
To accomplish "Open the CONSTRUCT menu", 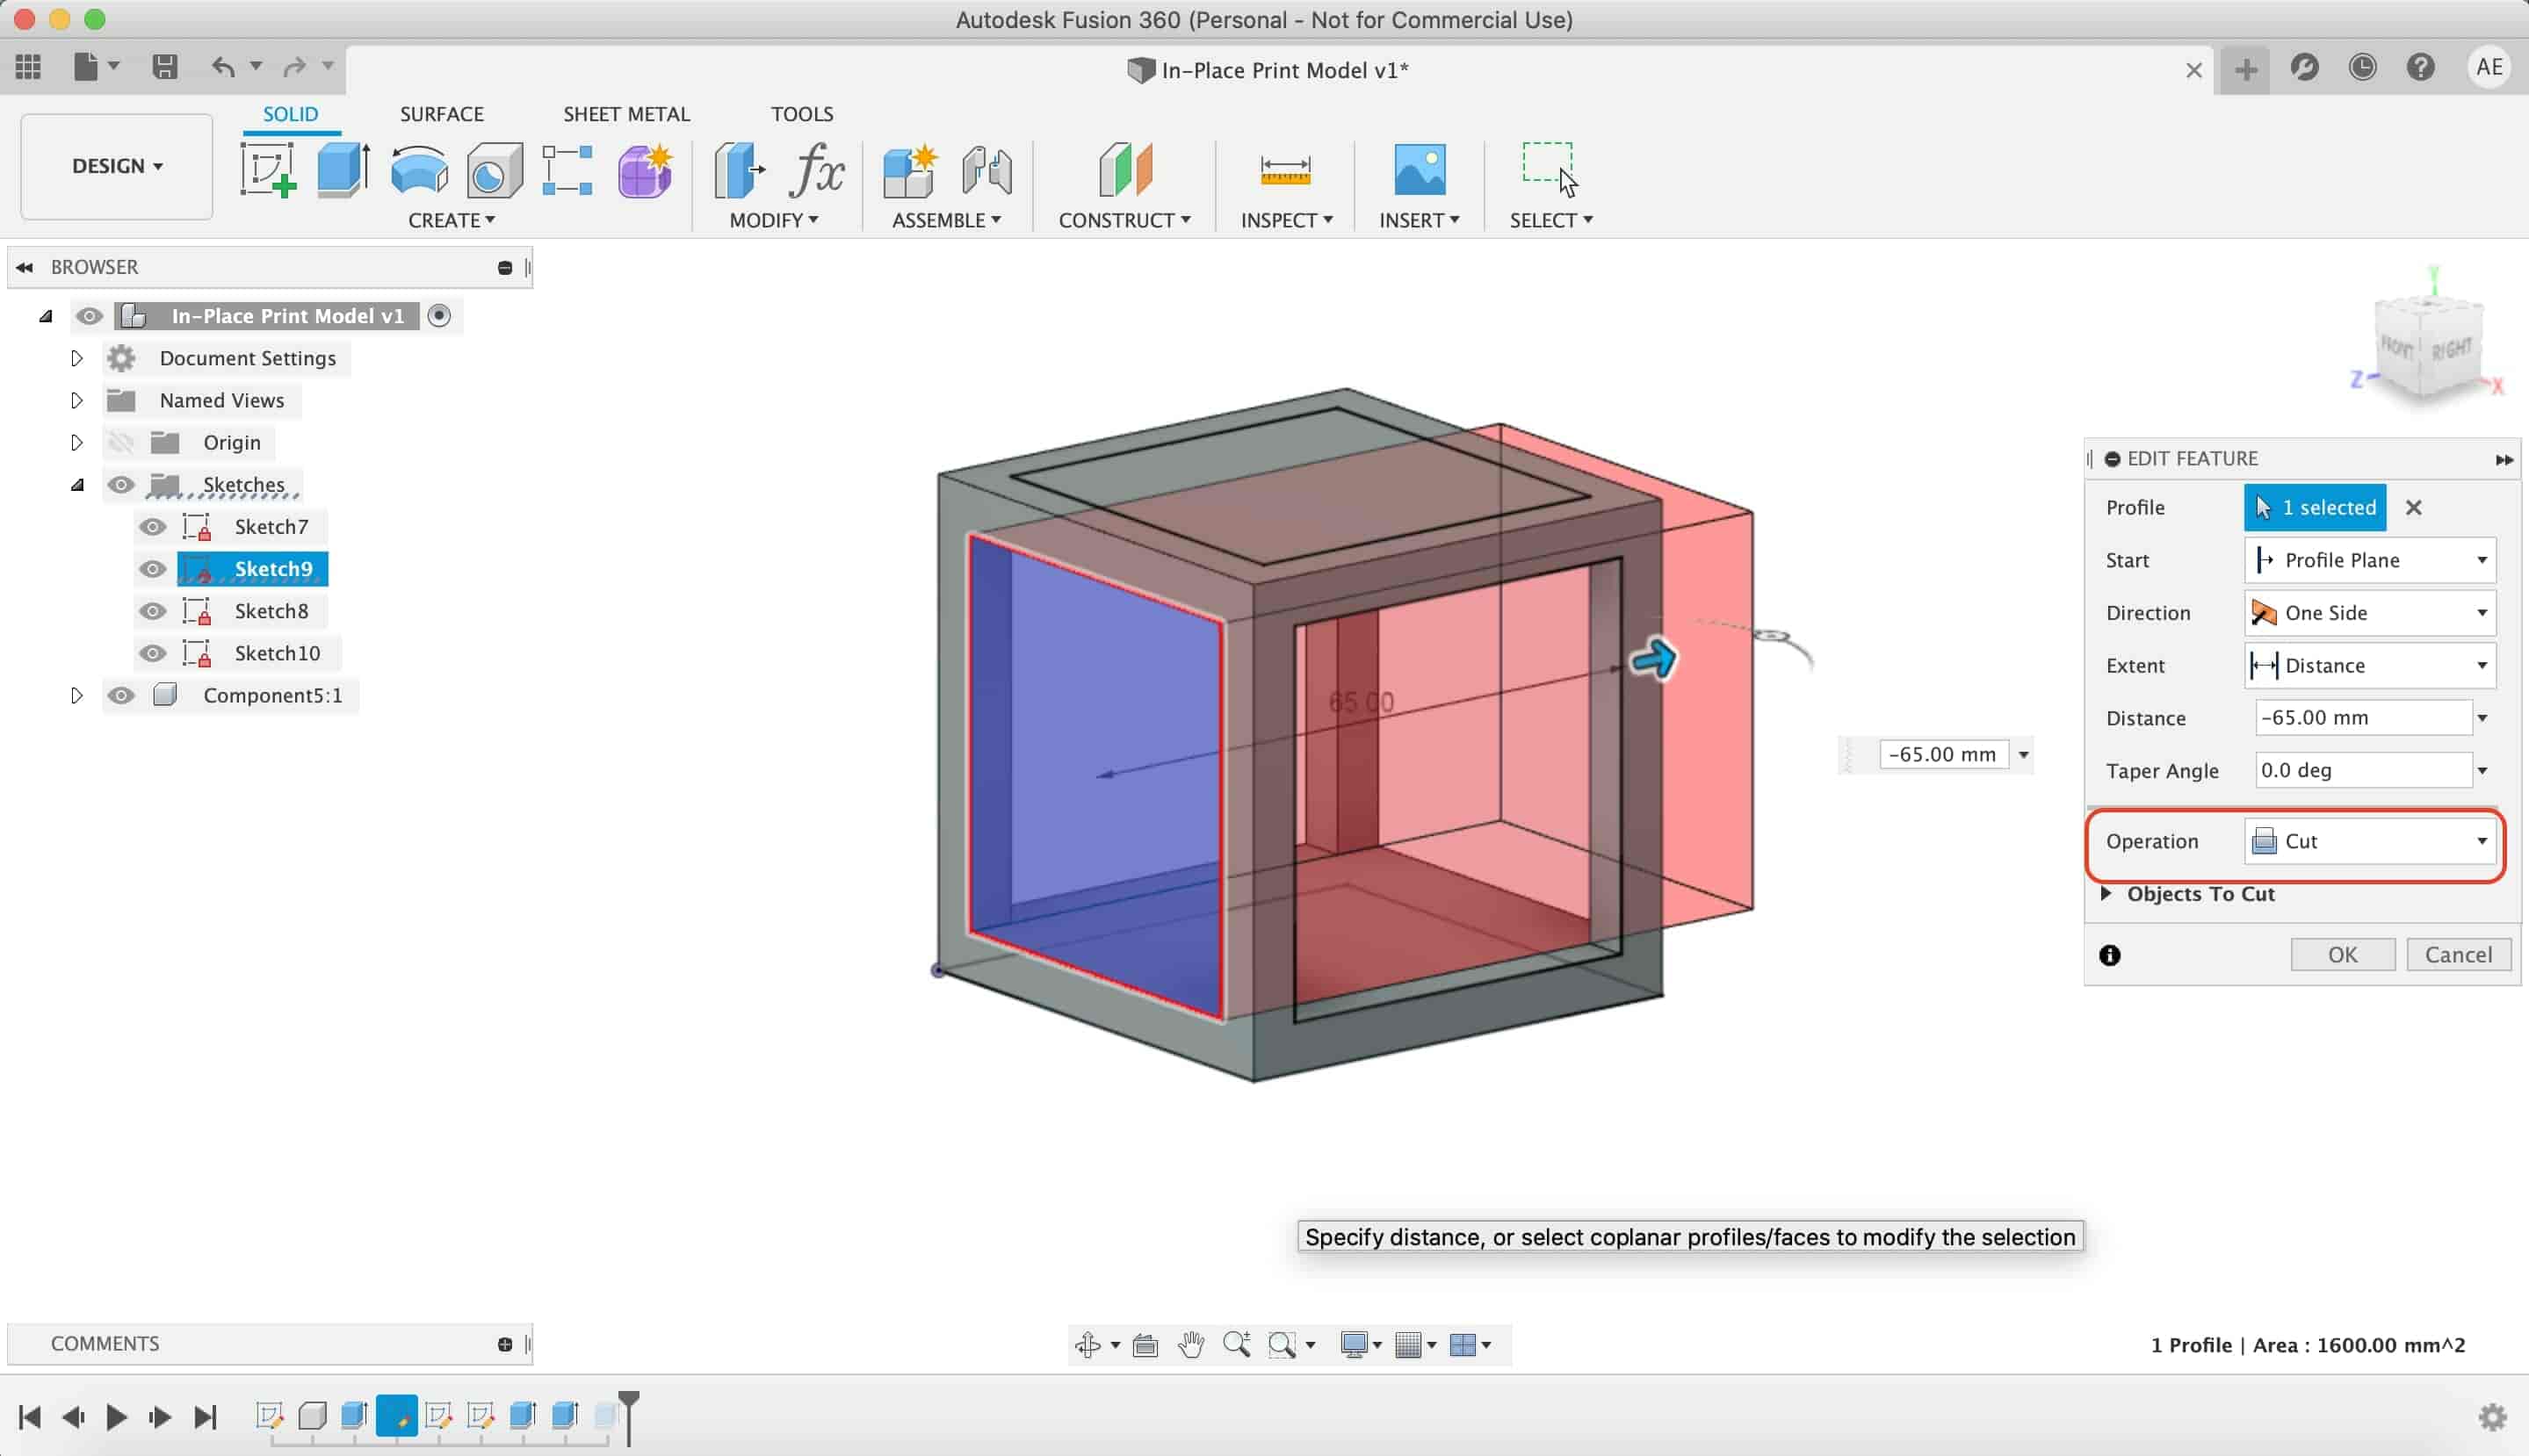I will (1124, 220).
